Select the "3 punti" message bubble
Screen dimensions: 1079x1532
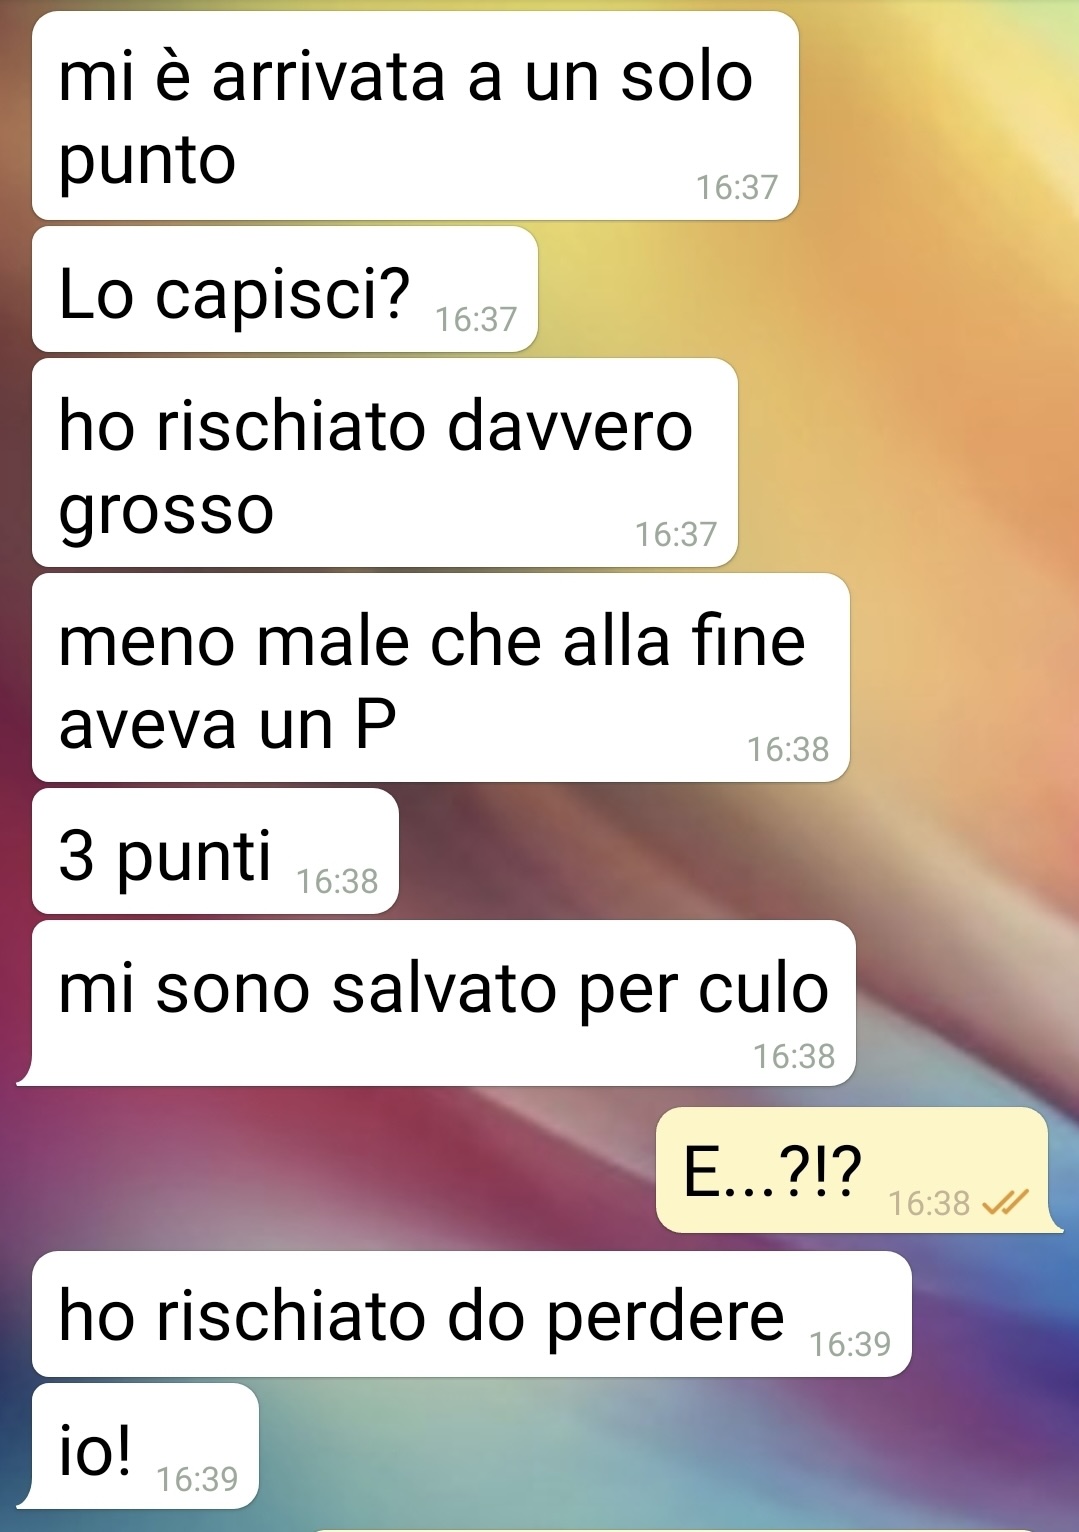215,851
